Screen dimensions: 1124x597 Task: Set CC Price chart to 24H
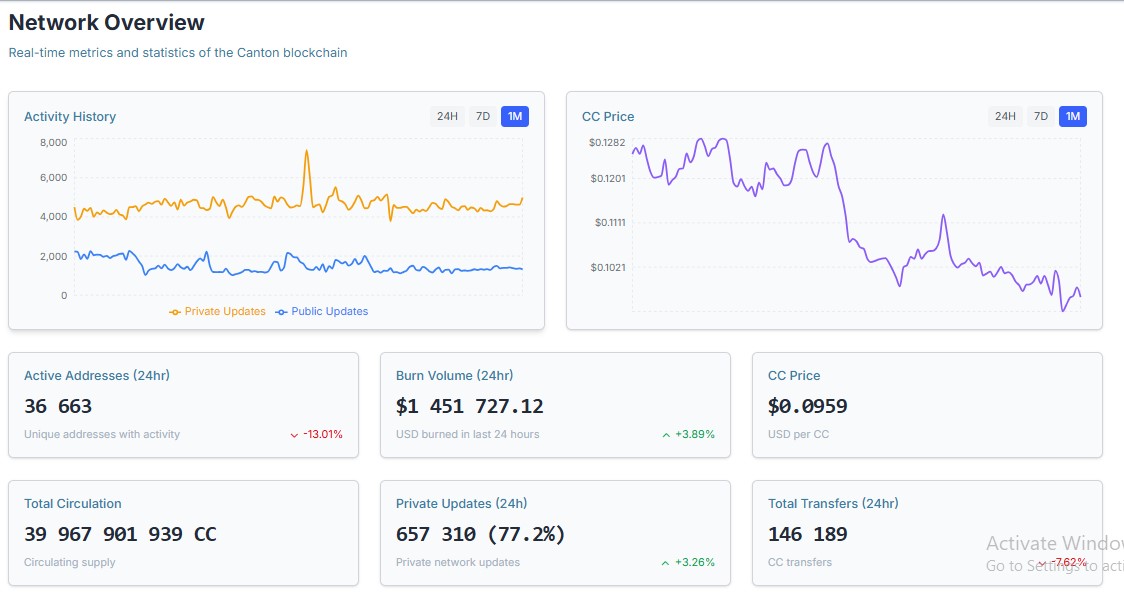click(1005, 116)
